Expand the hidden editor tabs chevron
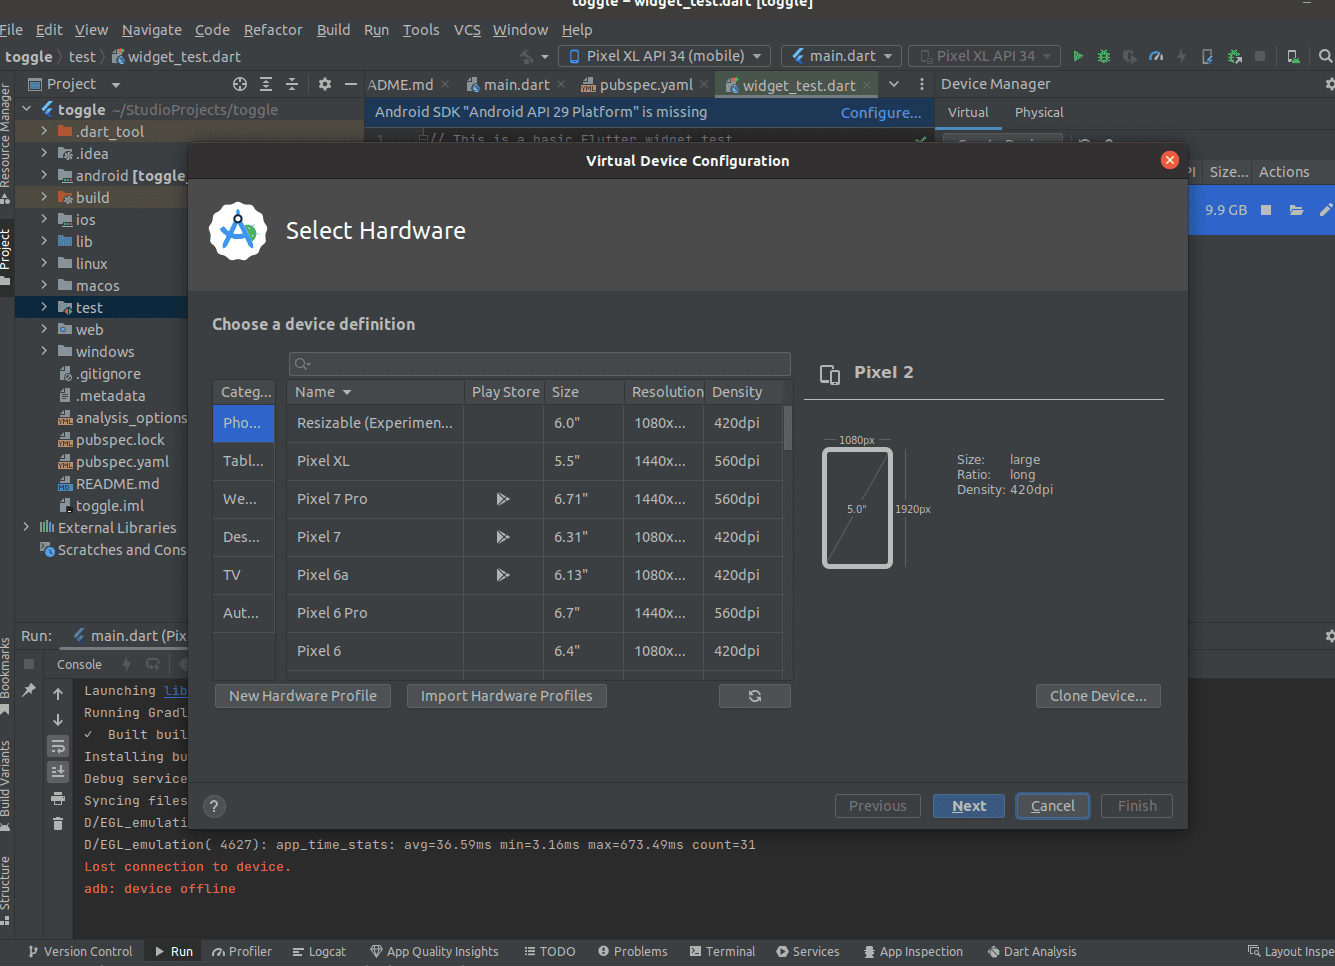 (x=894, y=84)
